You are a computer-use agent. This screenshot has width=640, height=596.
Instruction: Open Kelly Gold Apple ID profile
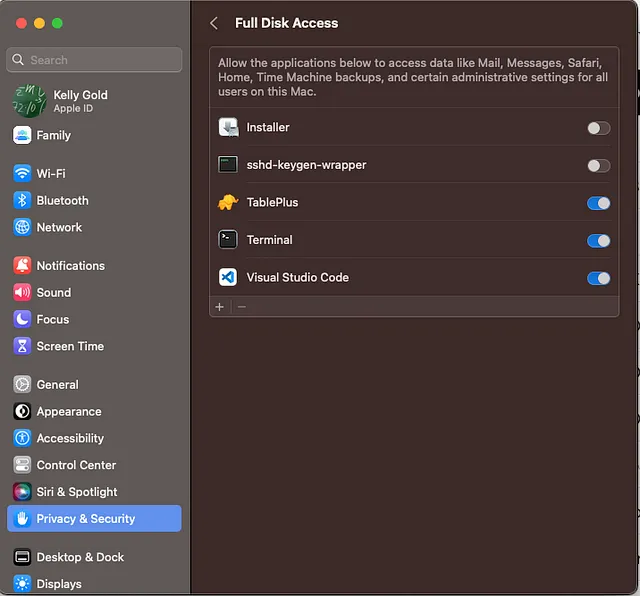(x=80, y=101)
